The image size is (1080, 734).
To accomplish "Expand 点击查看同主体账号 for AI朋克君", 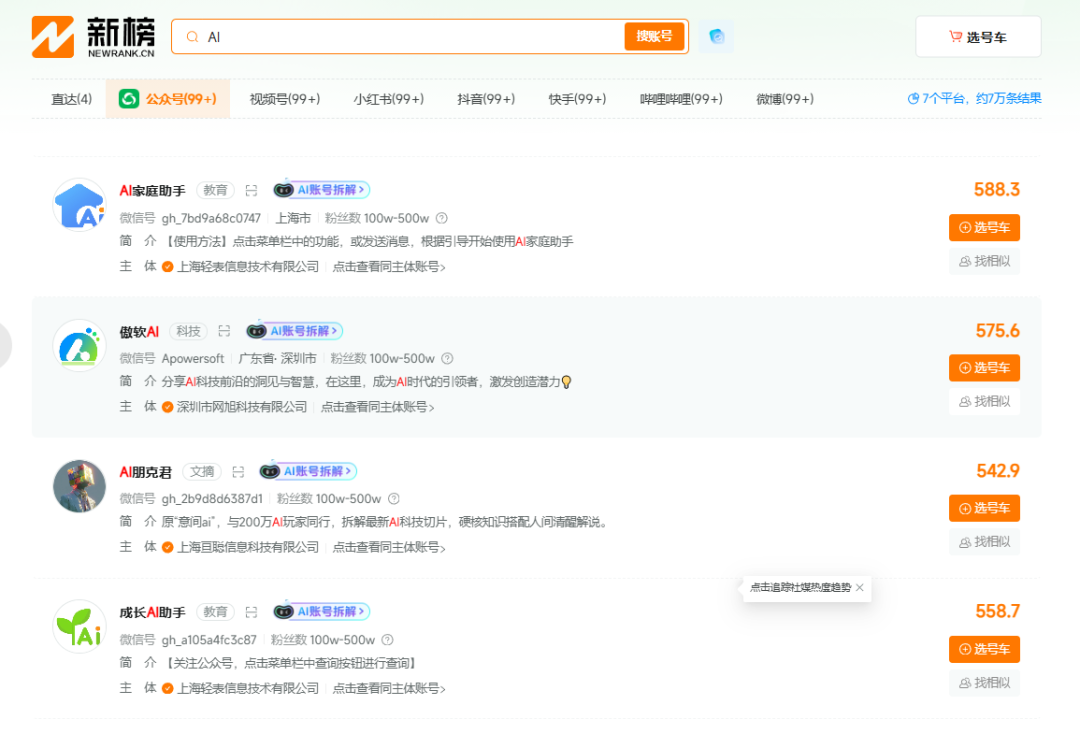I will click(389, 547).
